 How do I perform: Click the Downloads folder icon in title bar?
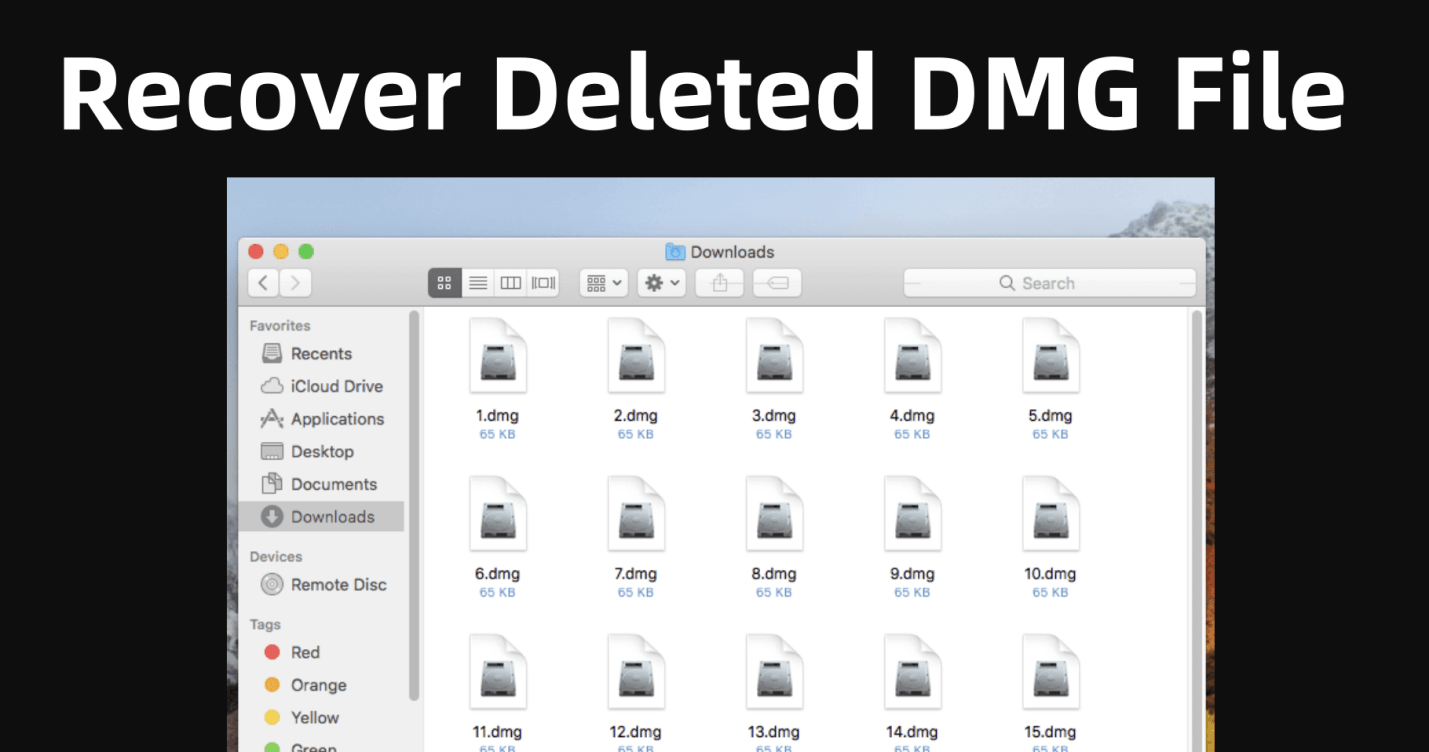676,252
